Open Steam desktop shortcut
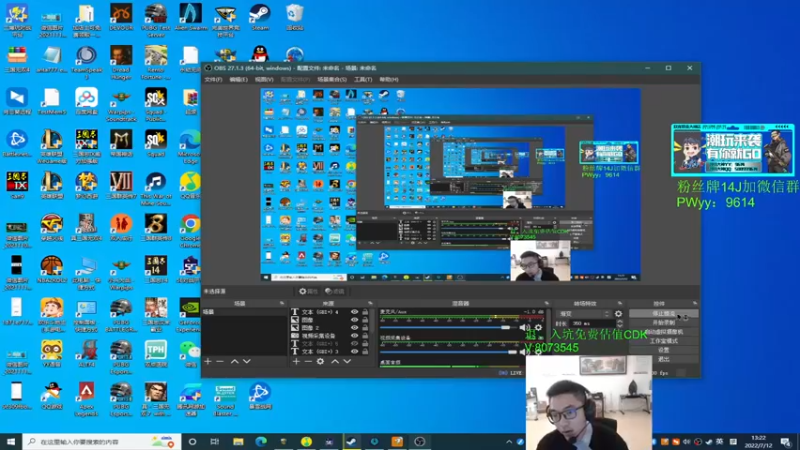The height and width of the screenshot is (450, 800). click(x=260, y=17)
